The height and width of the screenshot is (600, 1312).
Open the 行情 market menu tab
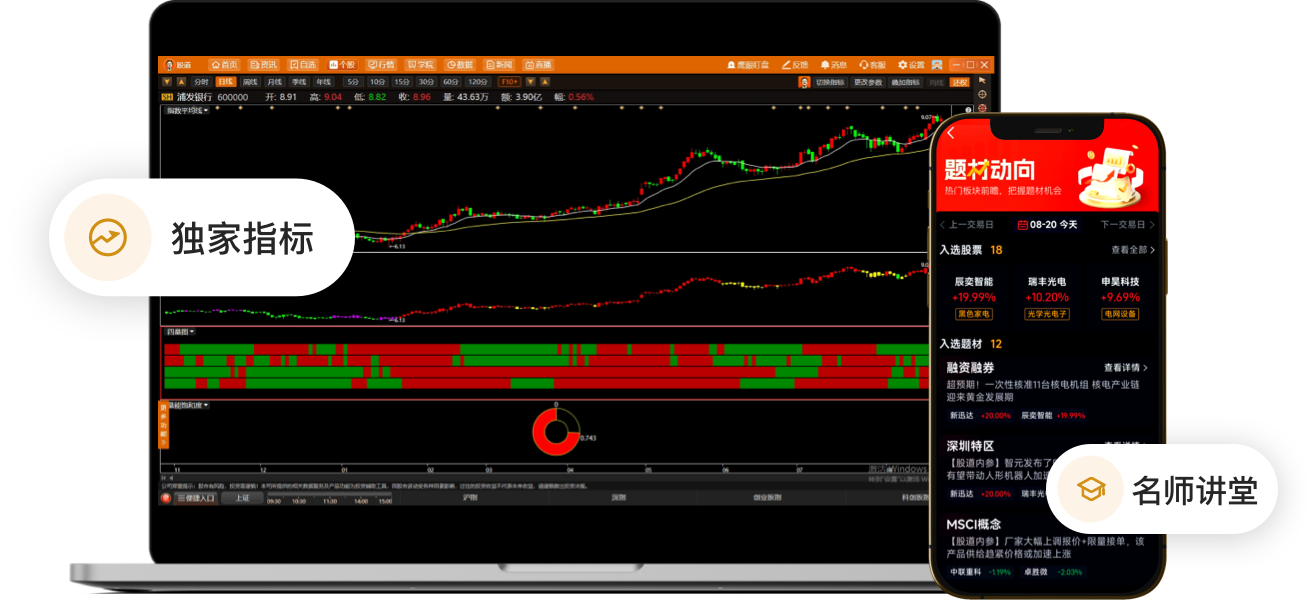(379, 64)
